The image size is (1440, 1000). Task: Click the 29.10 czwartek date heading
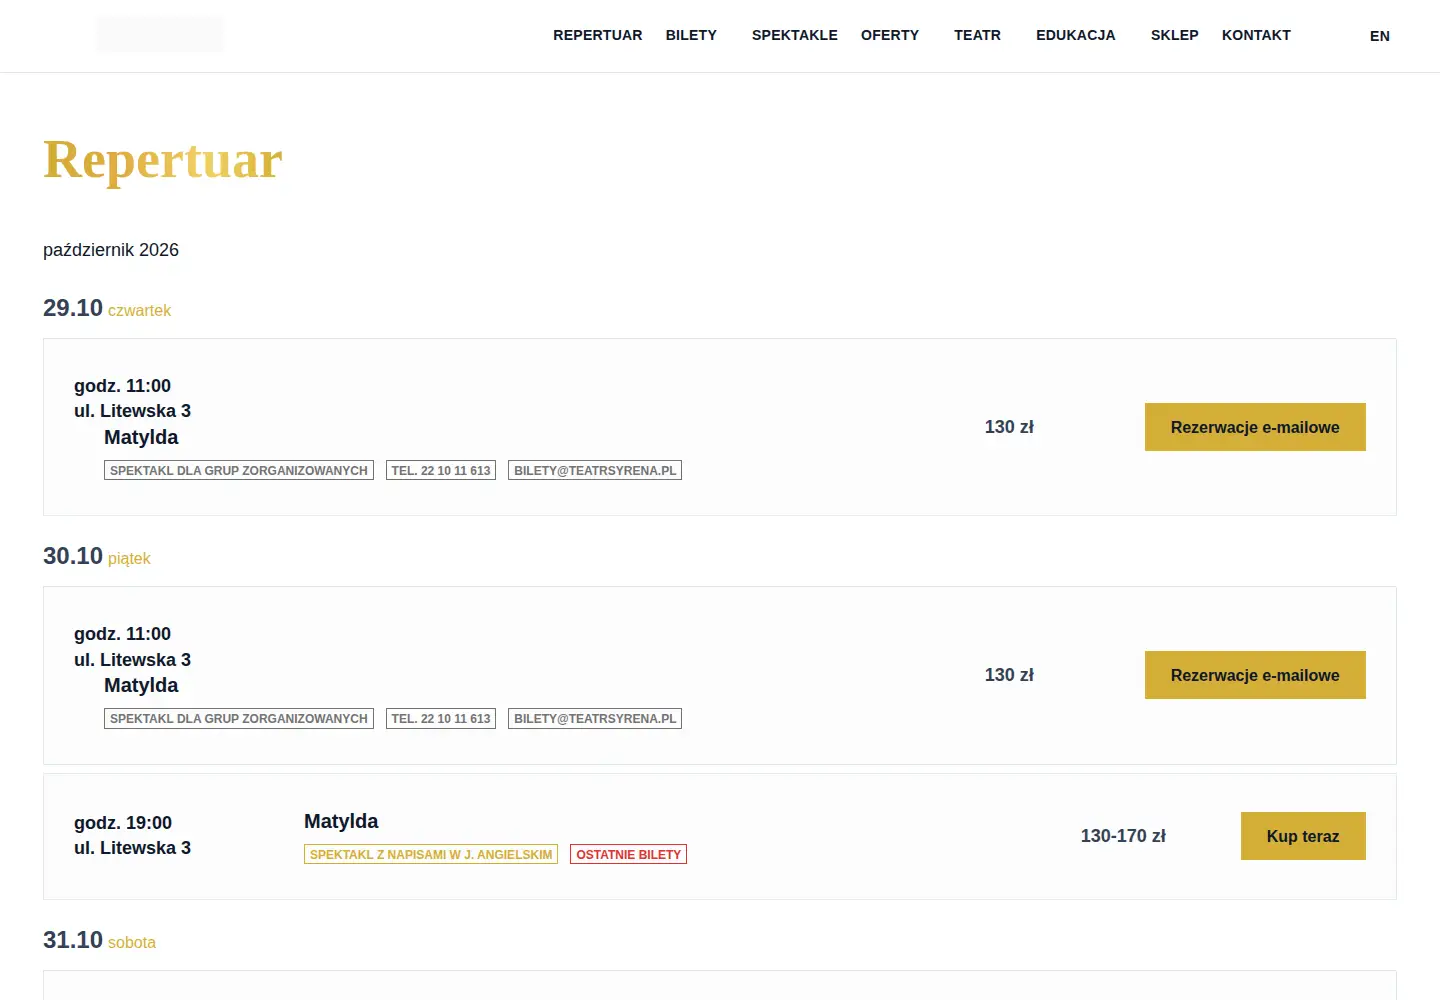(x=107, y=308)
